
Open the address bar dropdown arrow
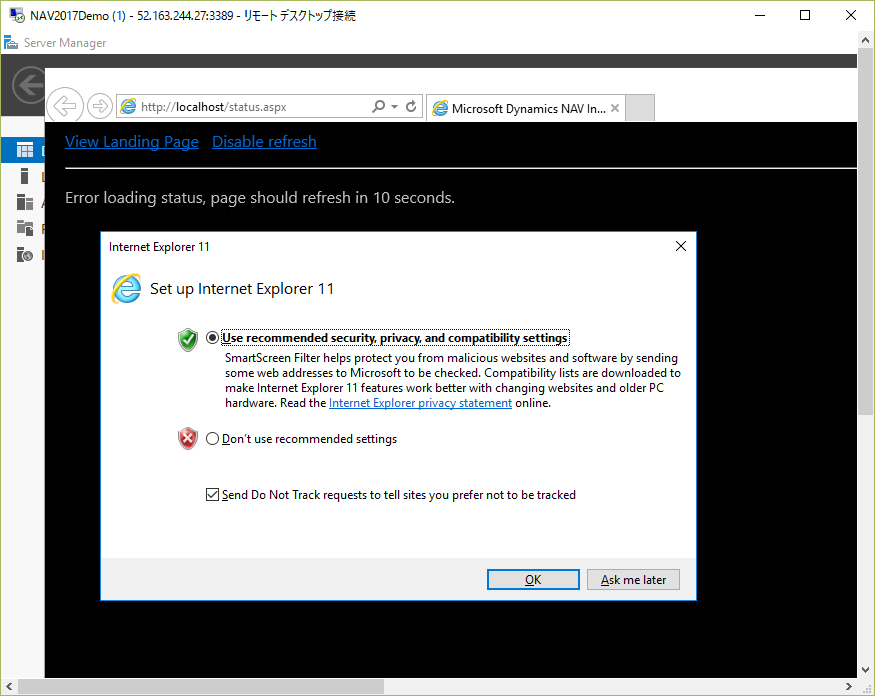click(394, 106)
